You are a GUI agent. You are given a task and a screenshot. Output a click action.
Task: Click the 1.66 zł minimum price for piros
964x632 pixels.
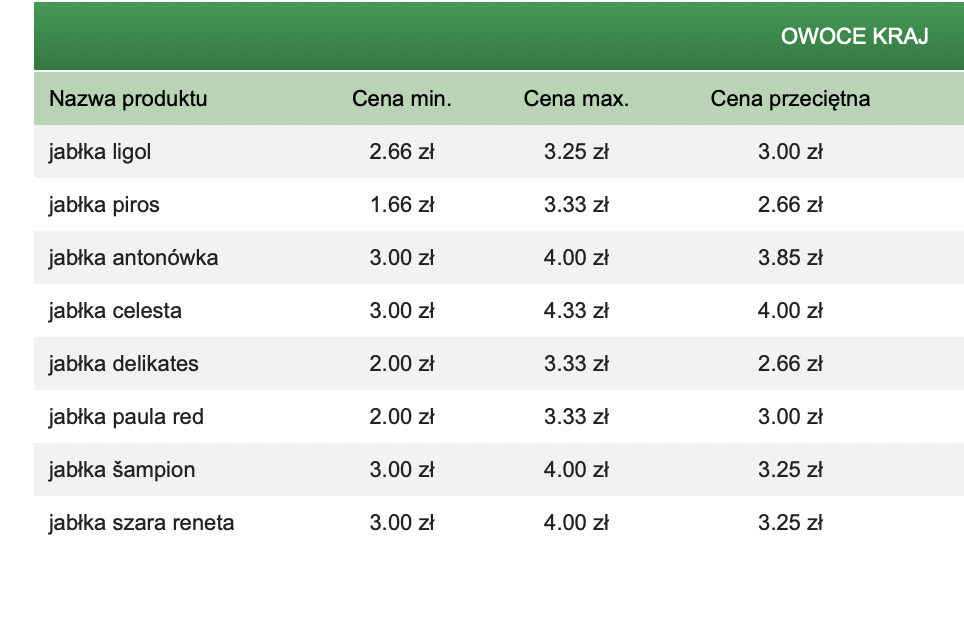[x=401, y=205]
